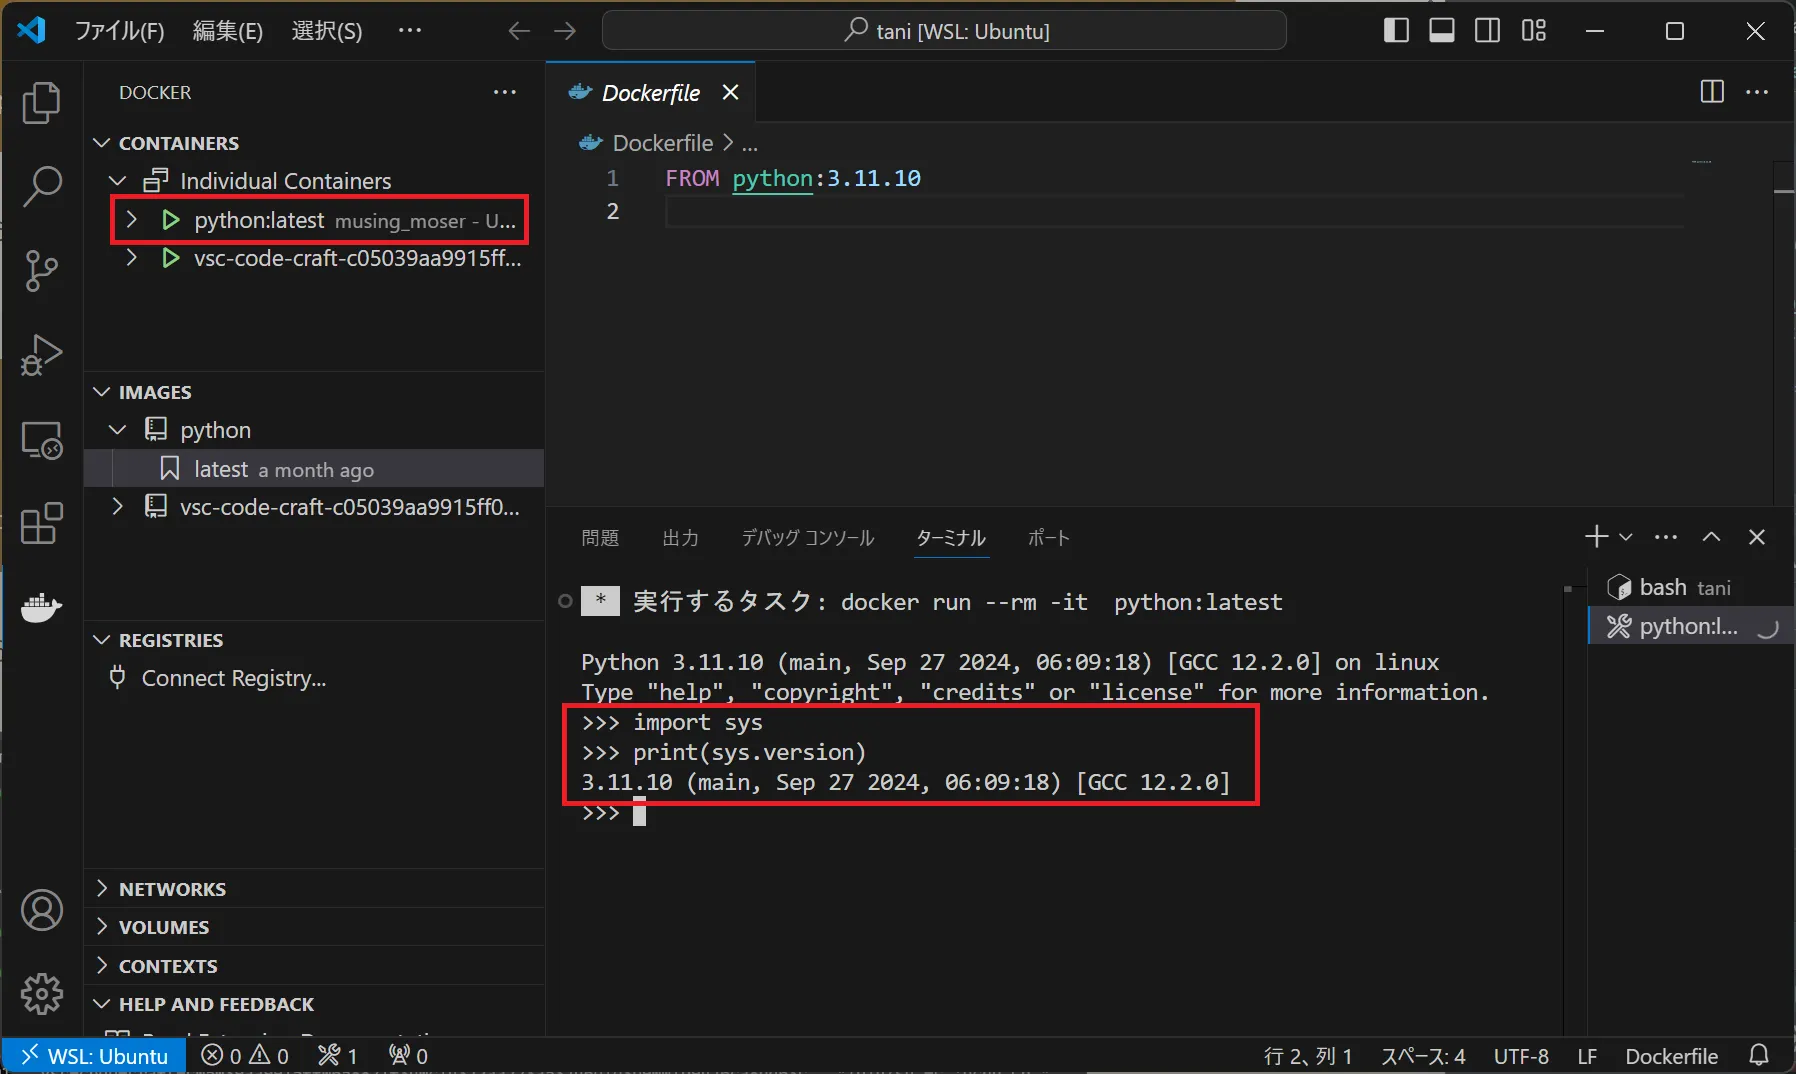
Task: Open the WSL: Ubuntu remote indicator
Action: click(93, 1054)
